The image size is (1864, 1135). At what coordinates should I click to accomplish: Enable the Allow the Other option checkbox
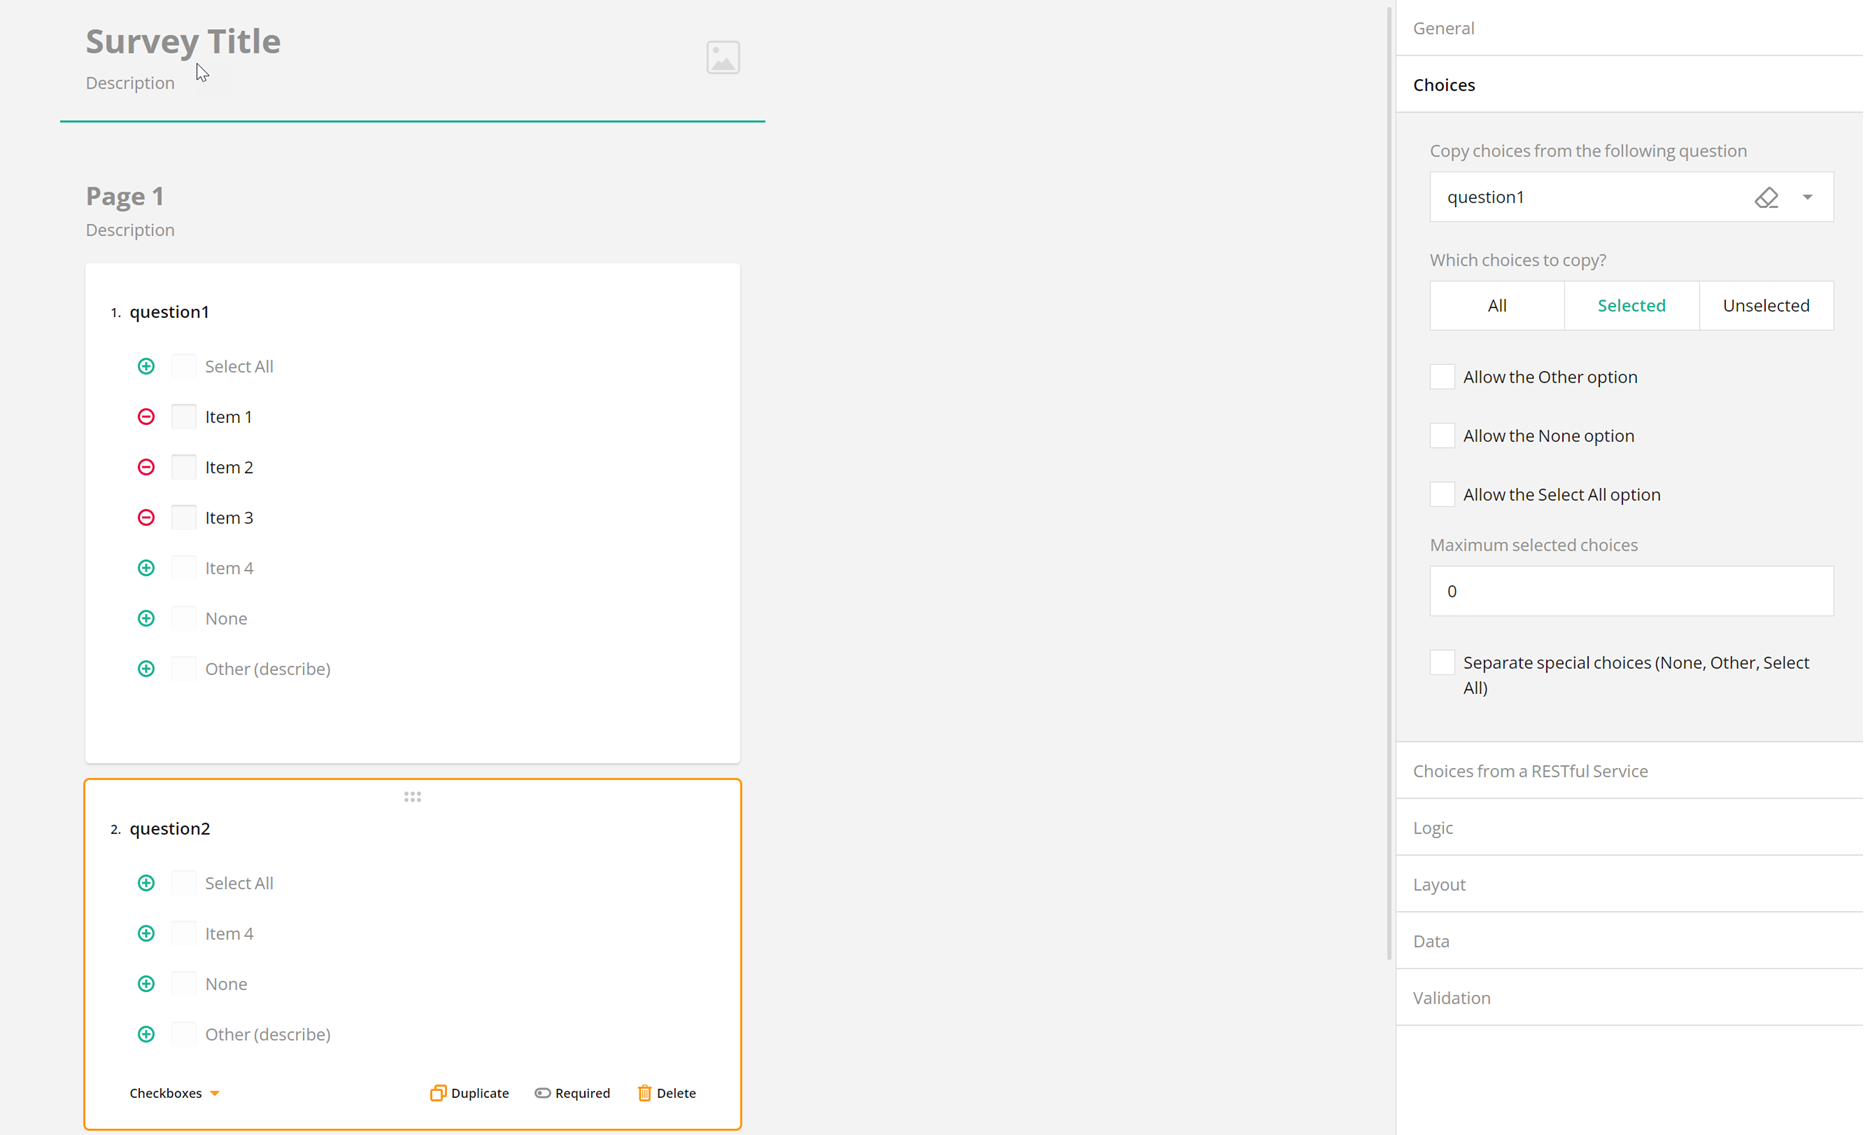click(x=1442, y=376)
